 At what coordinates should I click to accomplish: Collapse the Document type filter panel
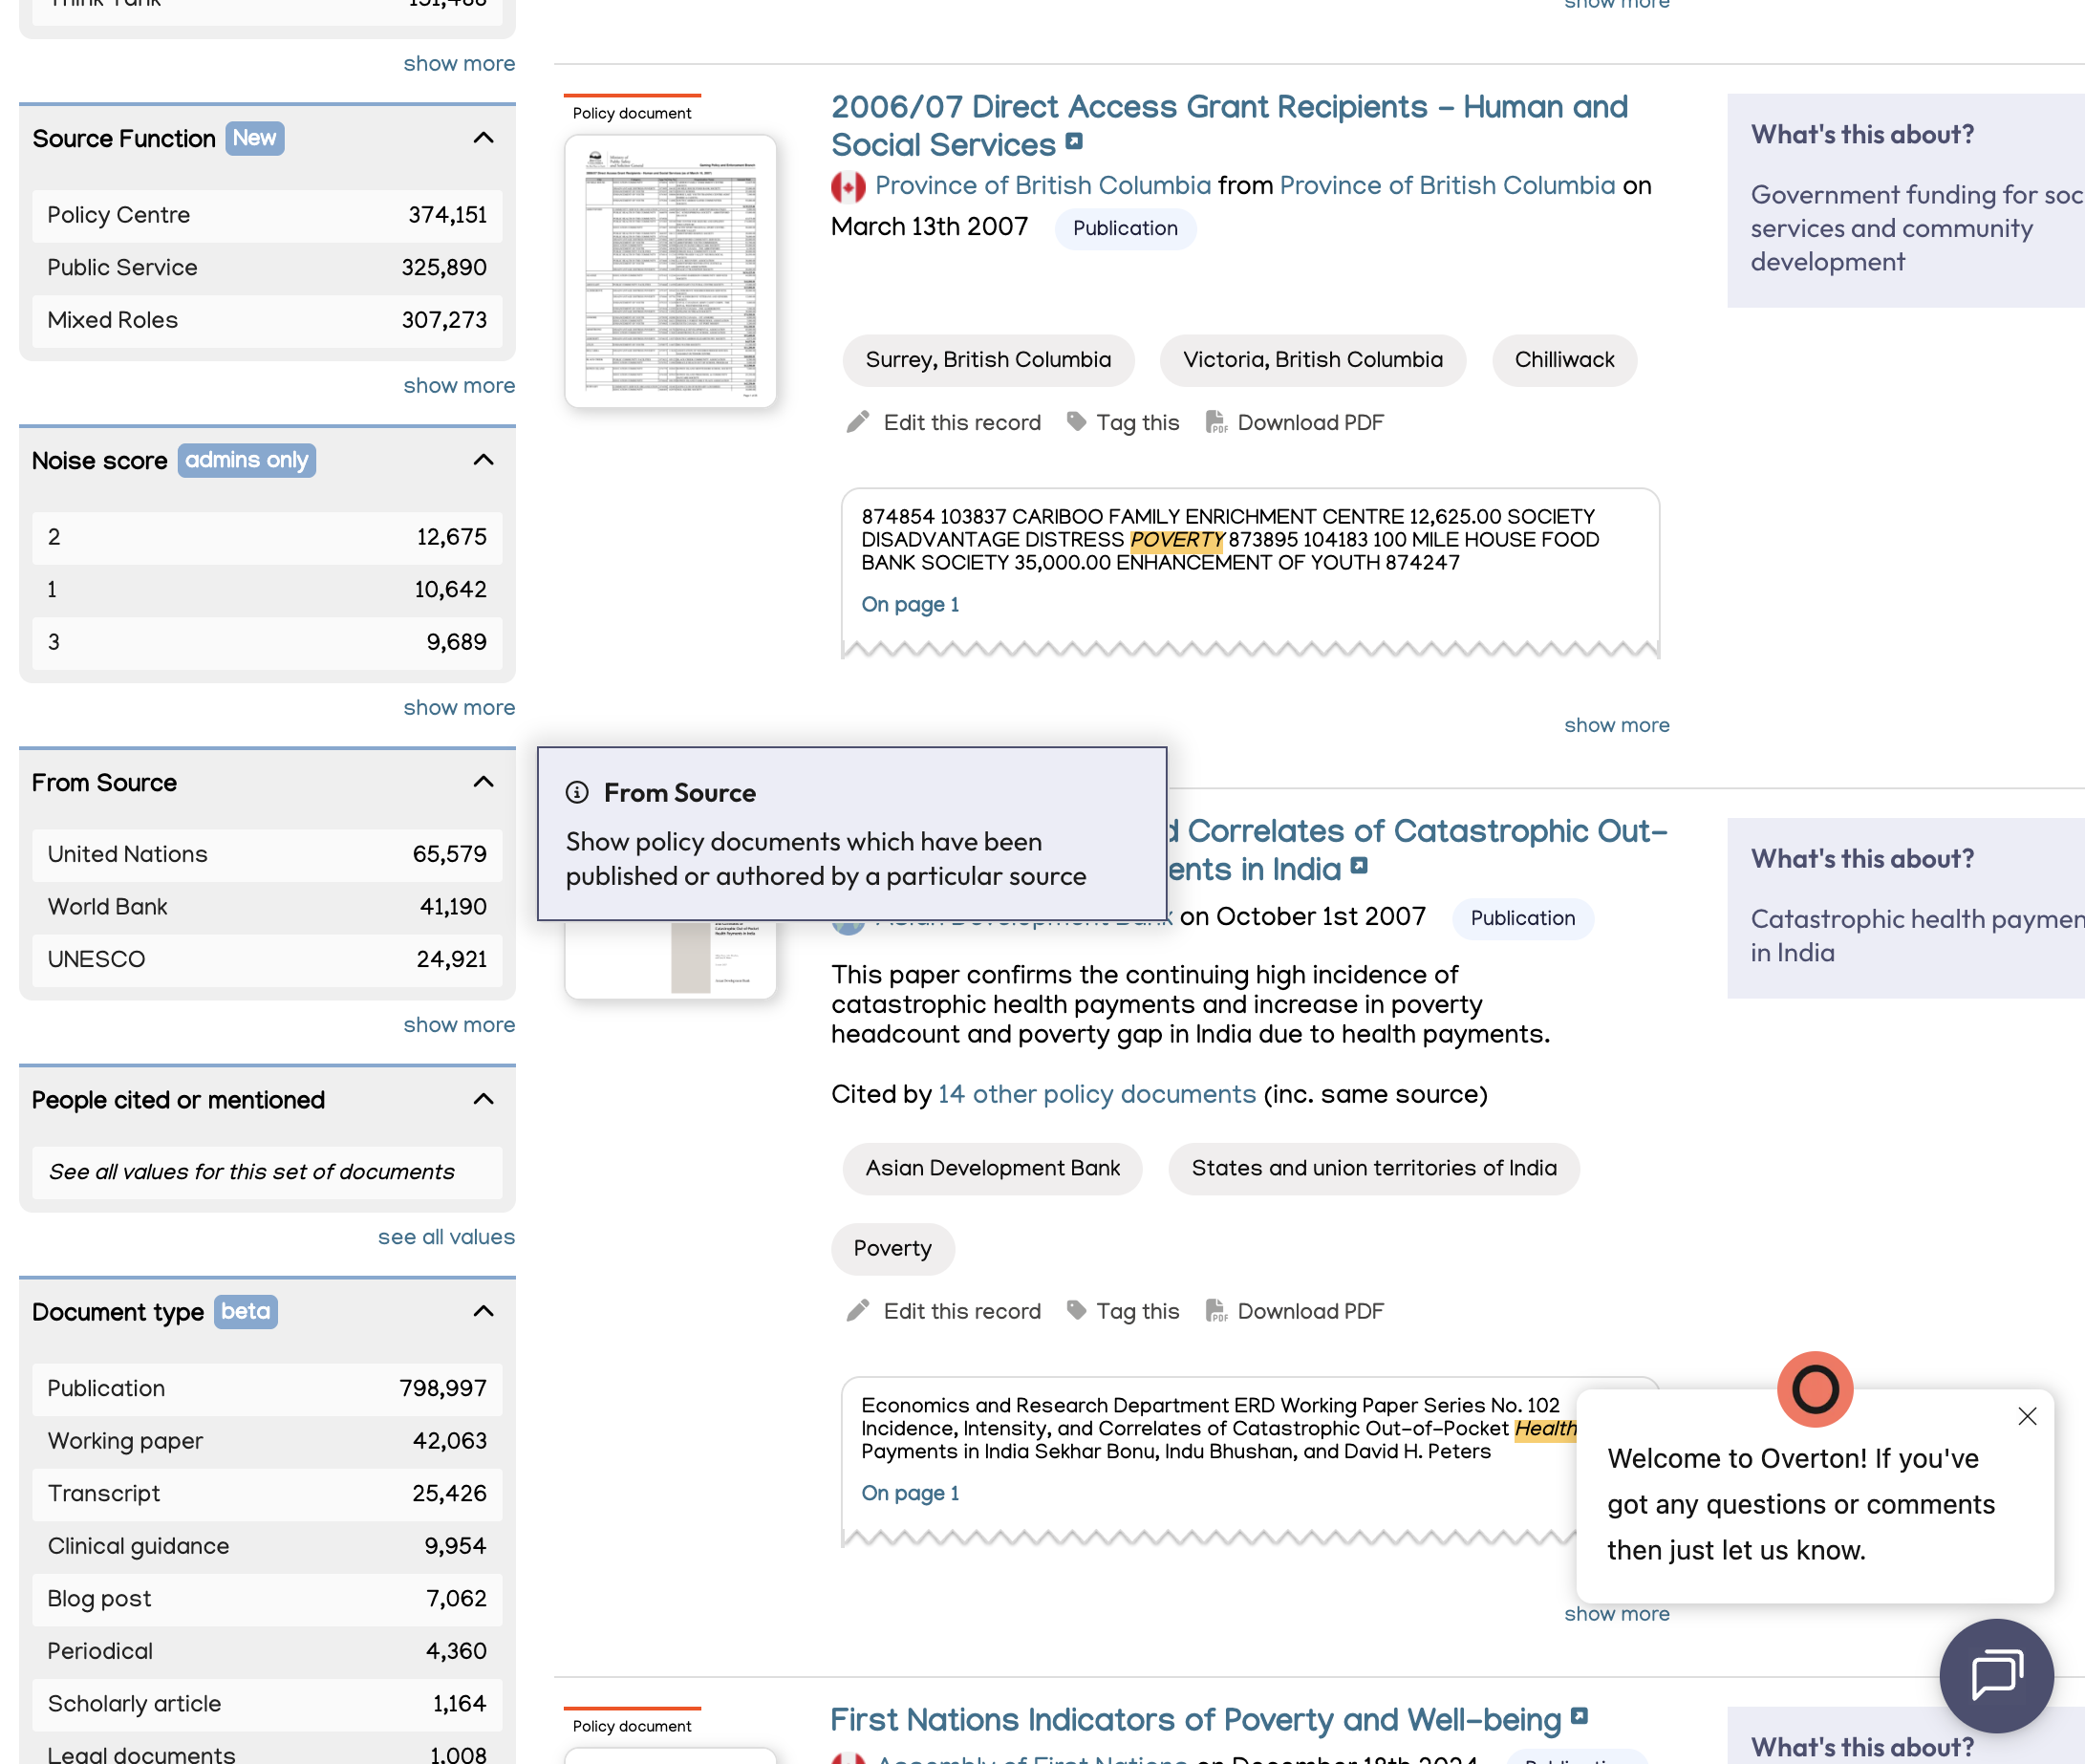[483, 1312]
